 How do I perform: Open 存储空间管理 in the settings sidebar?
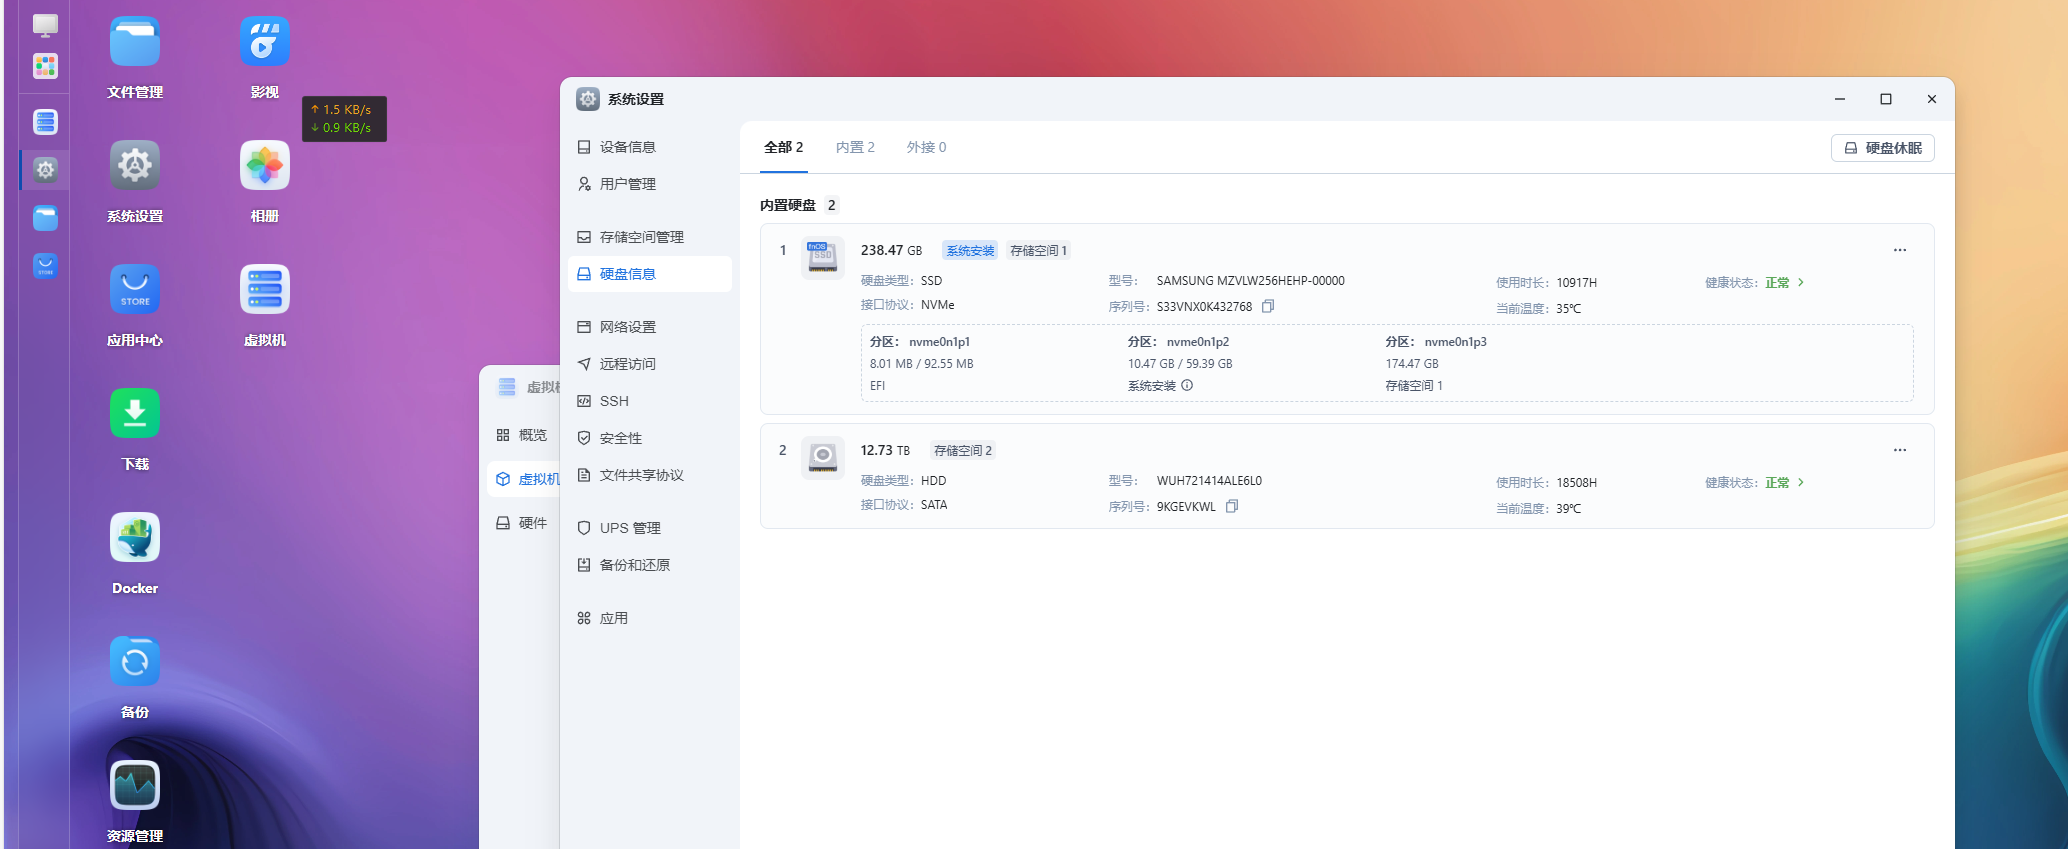[641, 237]
